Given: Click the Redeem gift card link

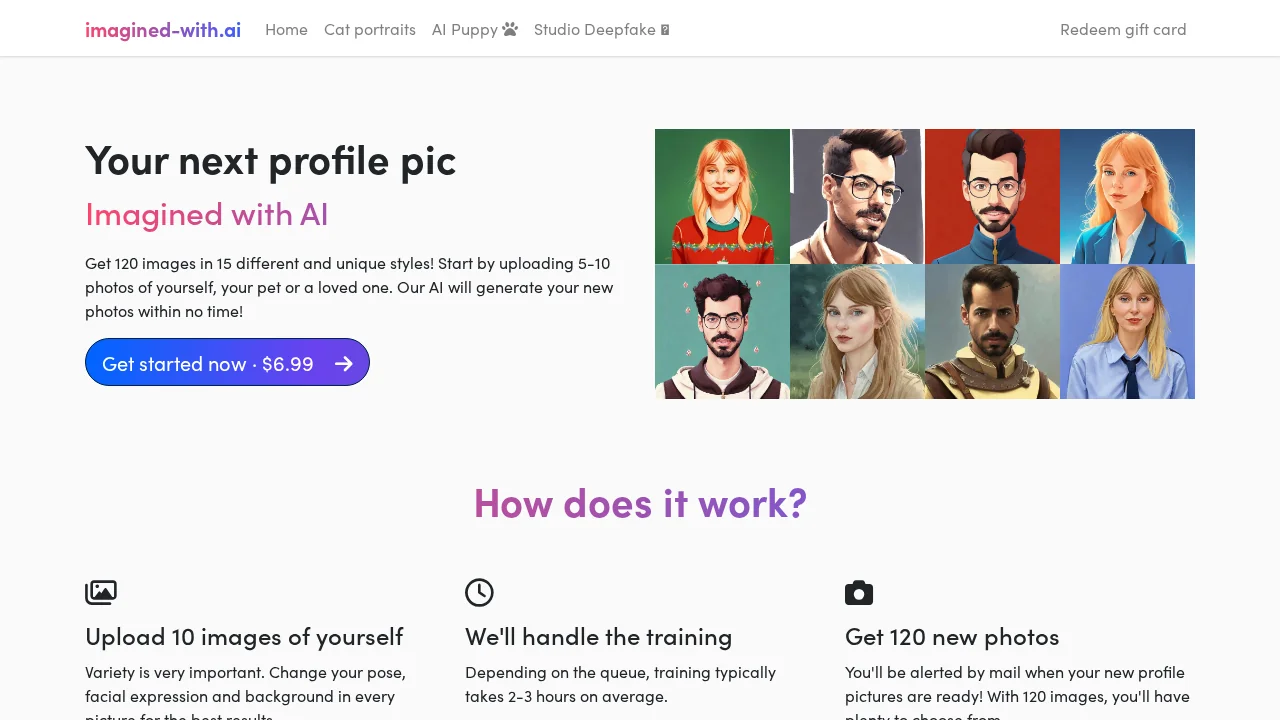Looking at the screenshot, I should click(x=1123, y=29).
